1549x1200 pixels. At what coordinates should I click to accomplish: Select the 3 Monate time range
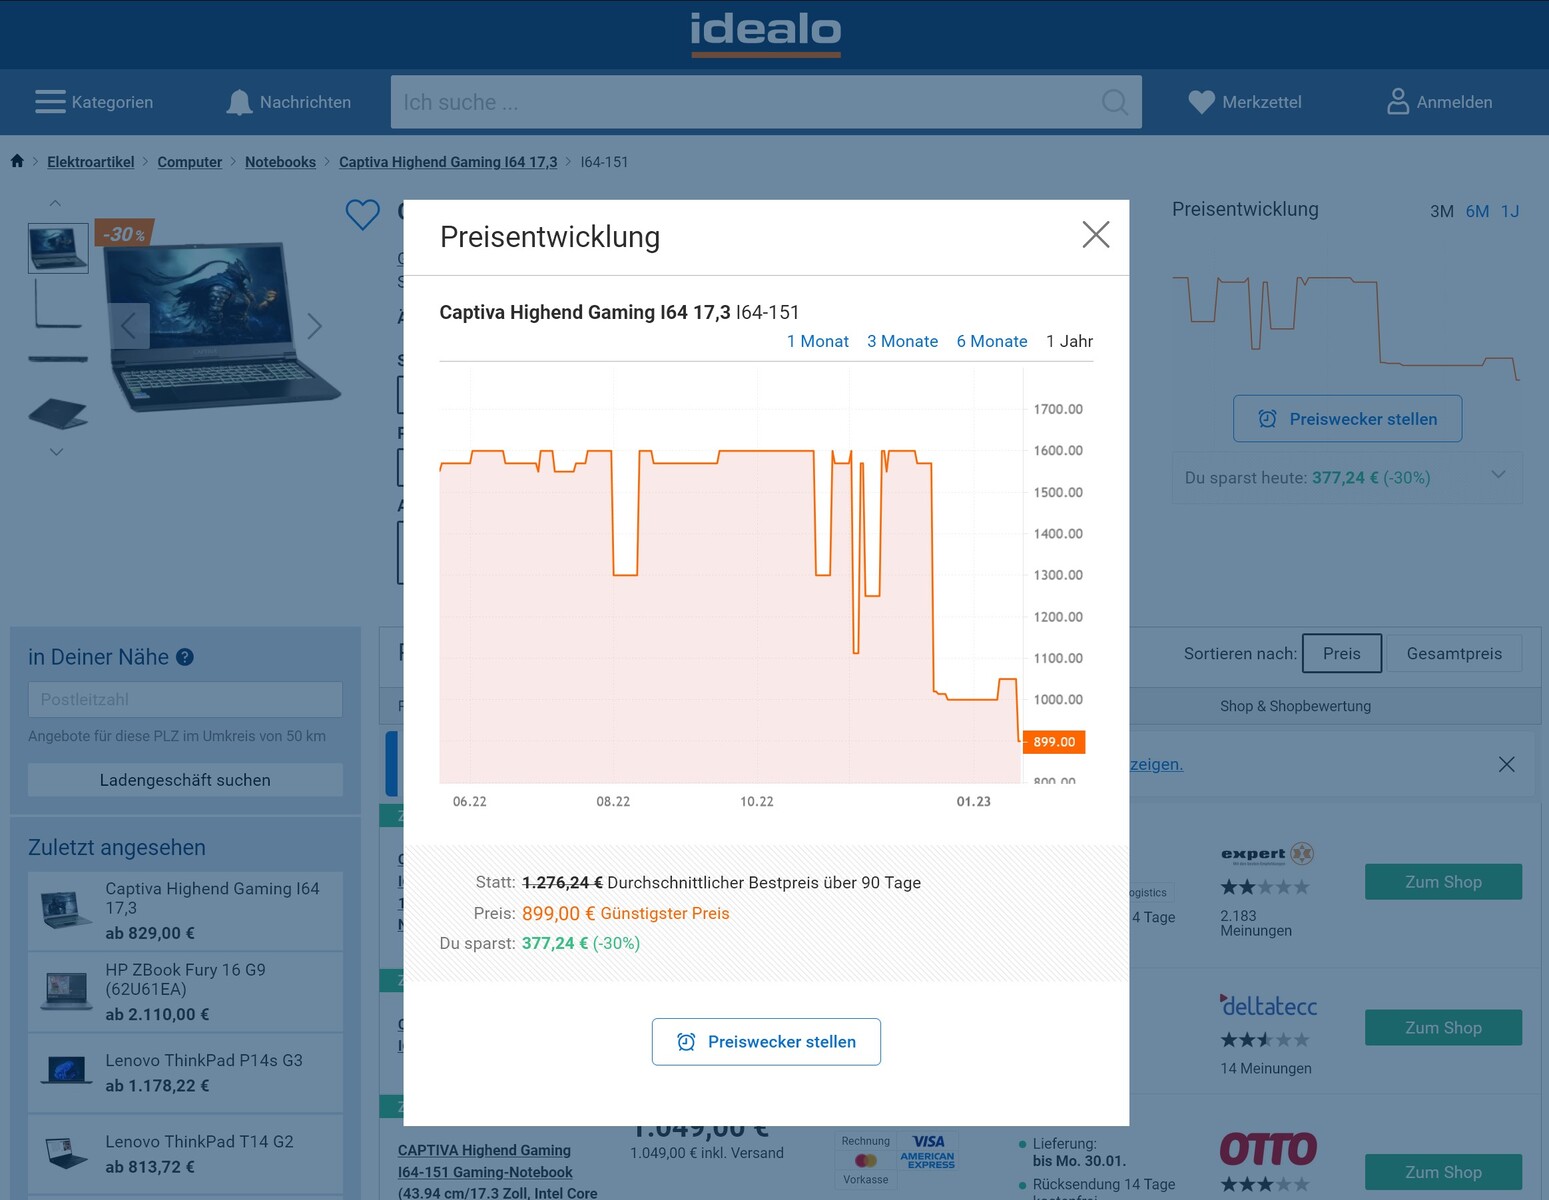point(902,341)
